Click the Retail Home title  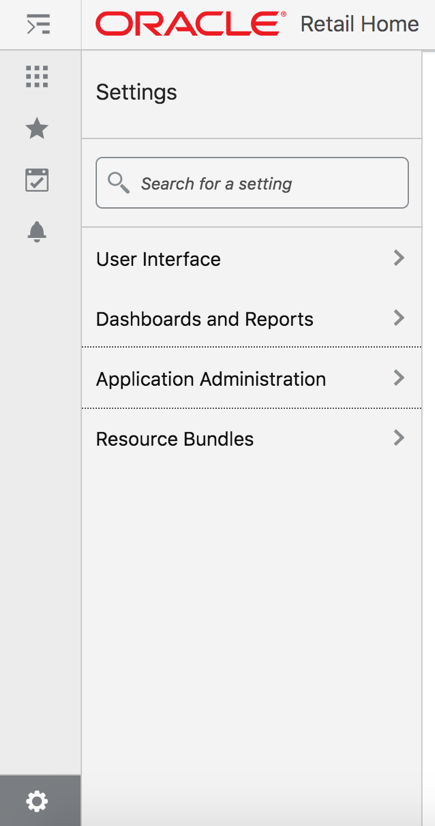click(359, 24)
